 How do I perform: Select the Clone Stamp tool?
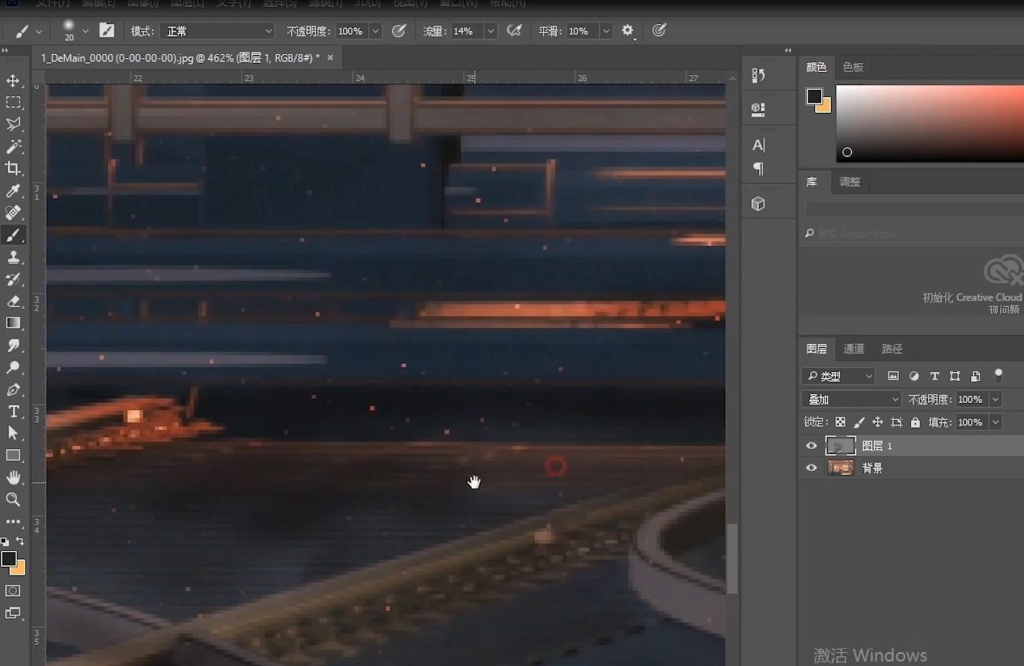[x=13, y=257]
